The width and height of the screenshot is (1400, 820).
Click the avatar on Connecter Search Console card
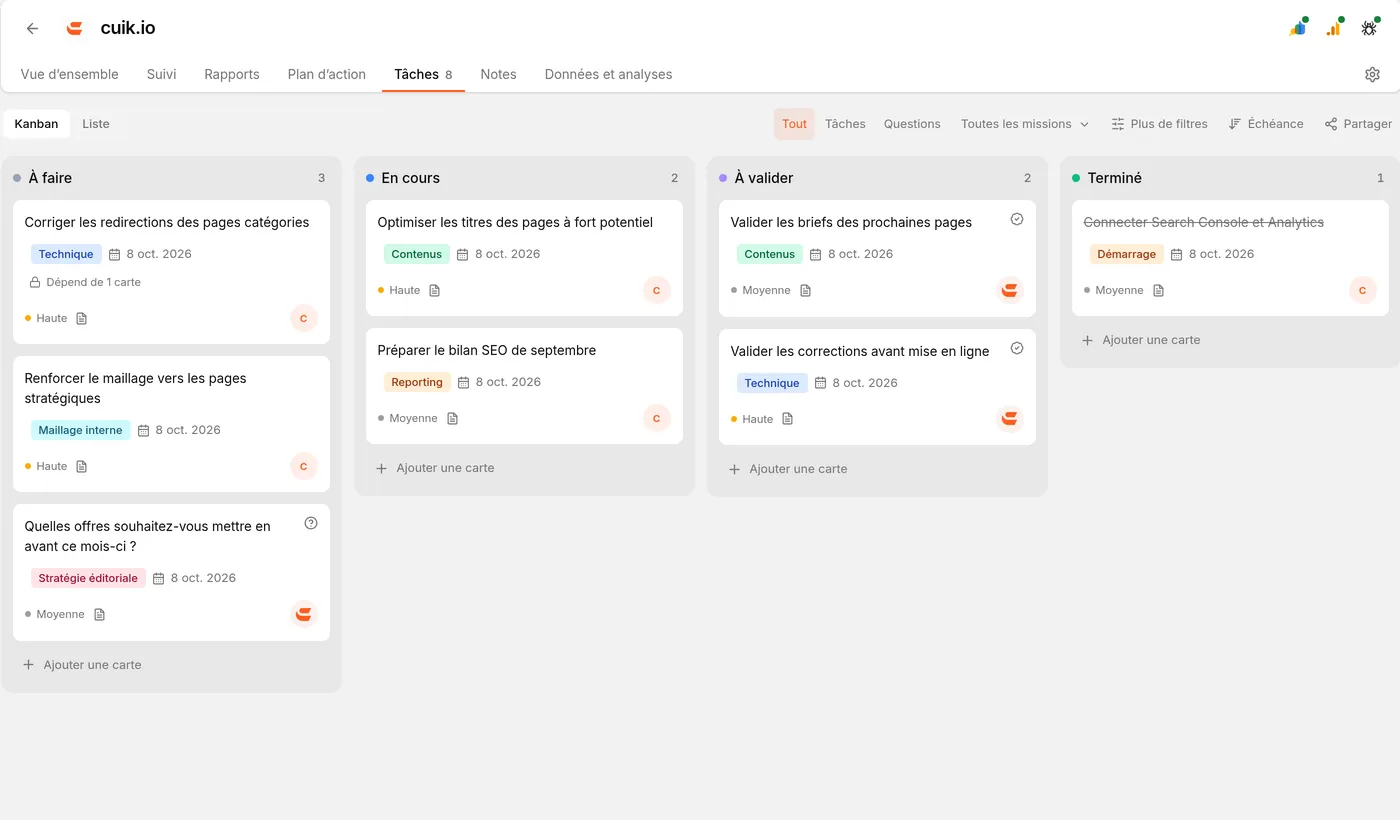1363,290
